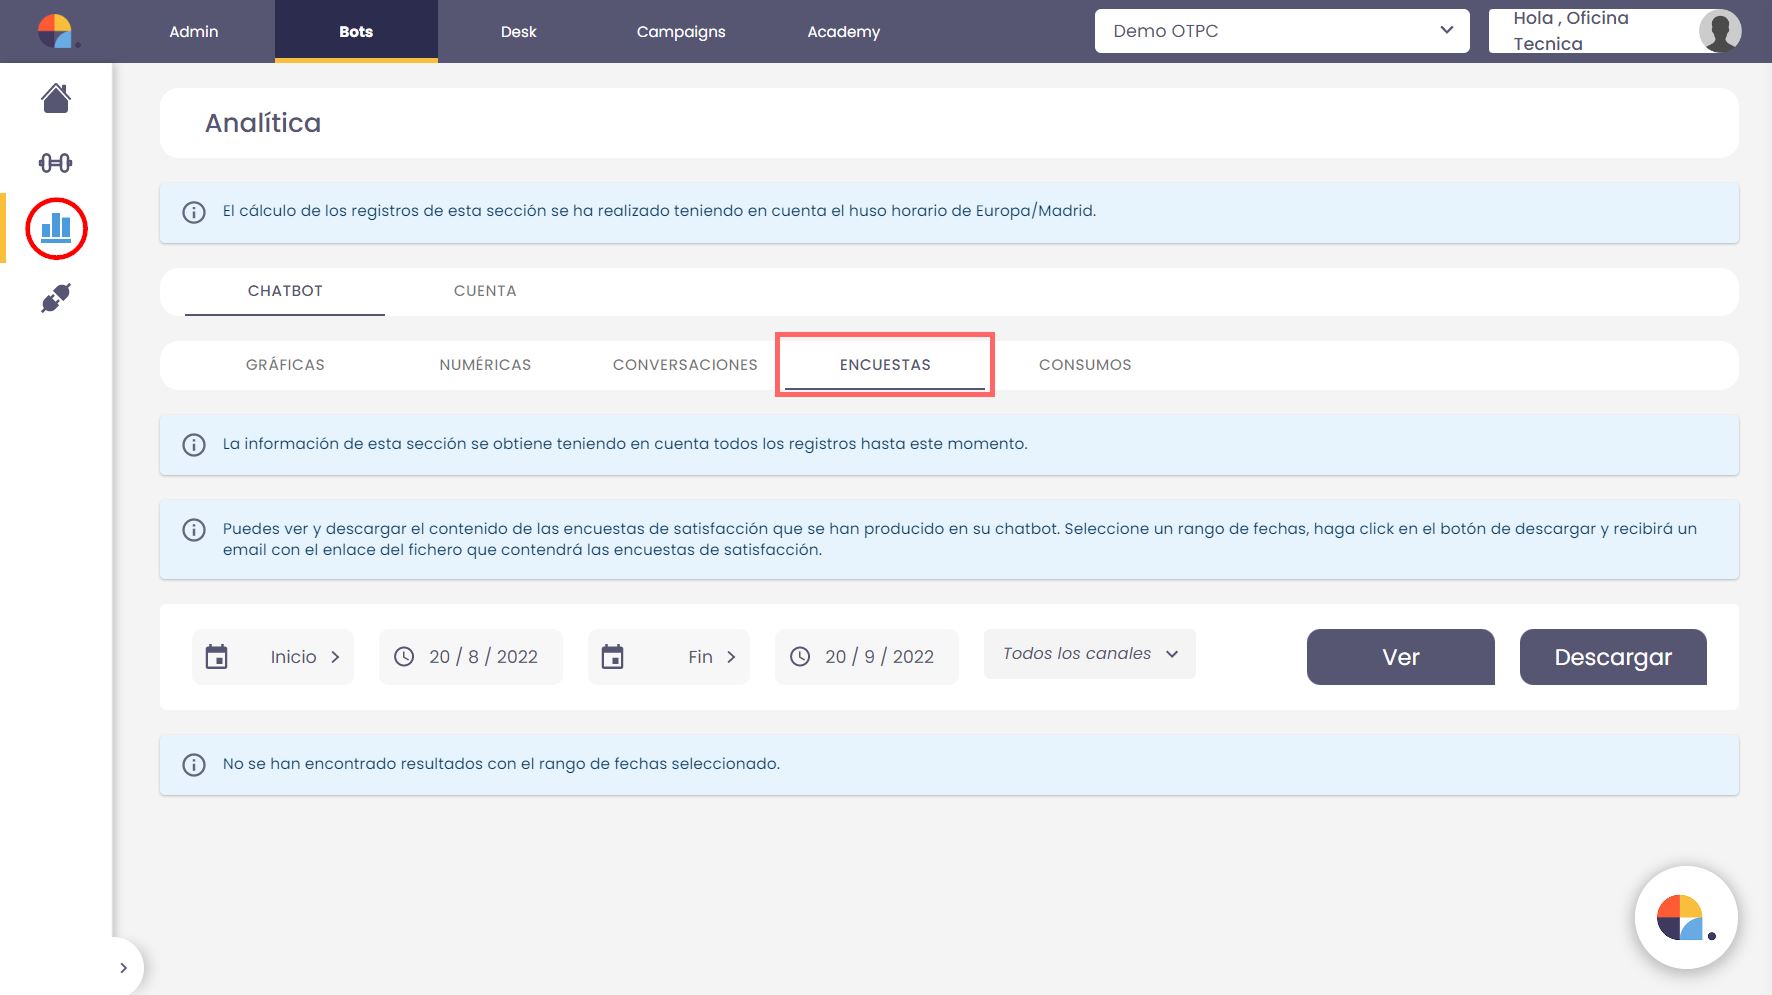Open the home icon in sidebar
The height and width of the screenshot is (995, 1772).
(56, 98)
